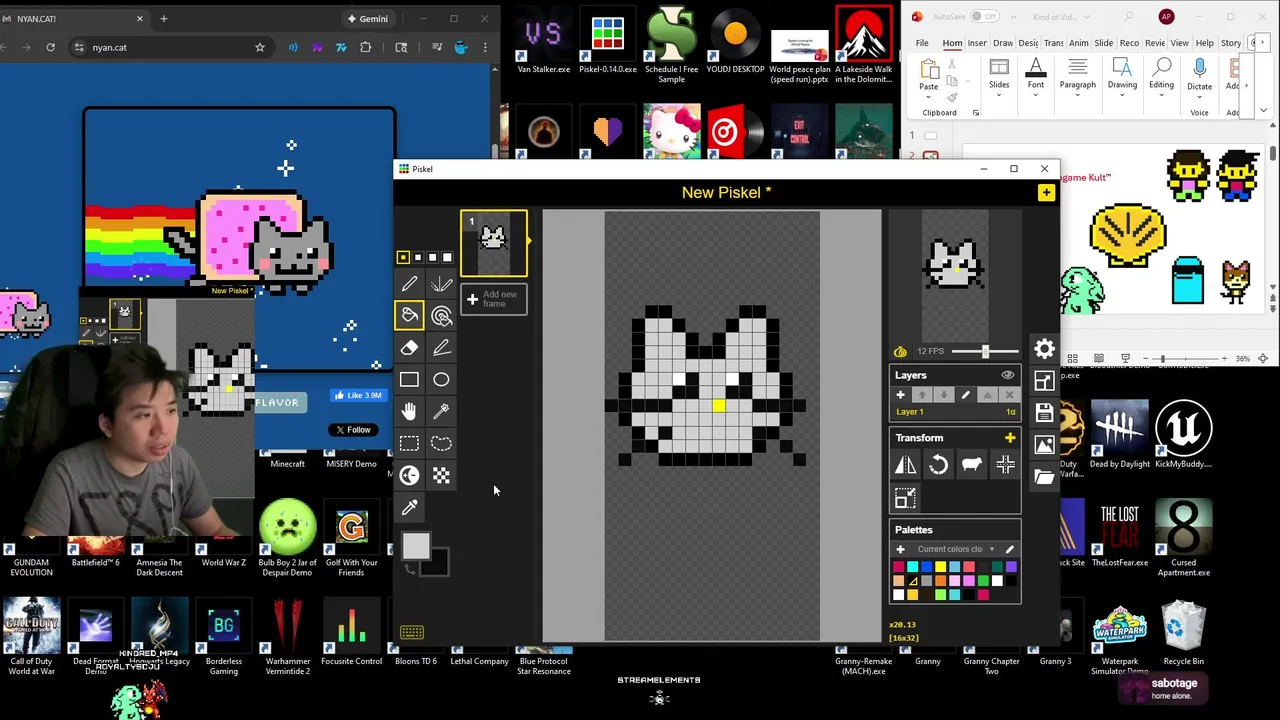Open the Save panel floppy icon

(x=1044, y=413)
